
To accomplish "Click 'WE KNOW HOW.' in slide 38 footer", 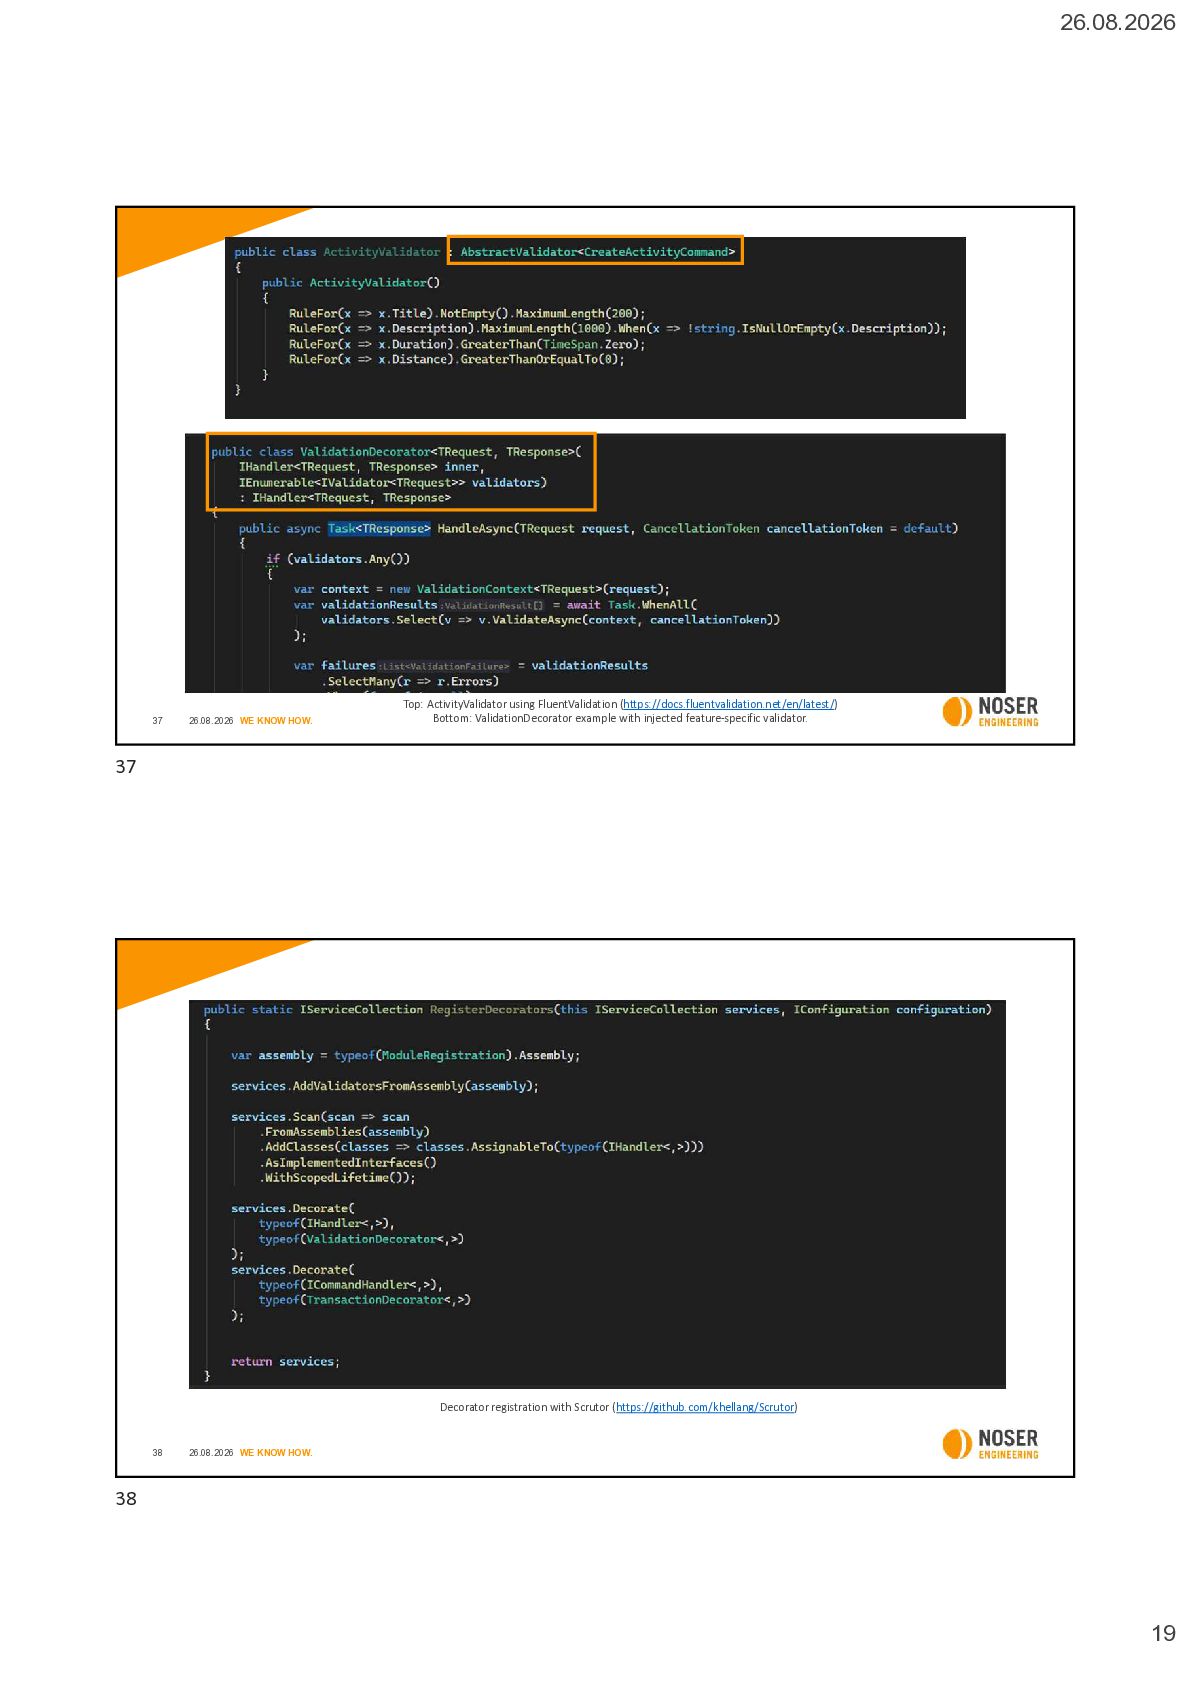I will [276, 1453].
